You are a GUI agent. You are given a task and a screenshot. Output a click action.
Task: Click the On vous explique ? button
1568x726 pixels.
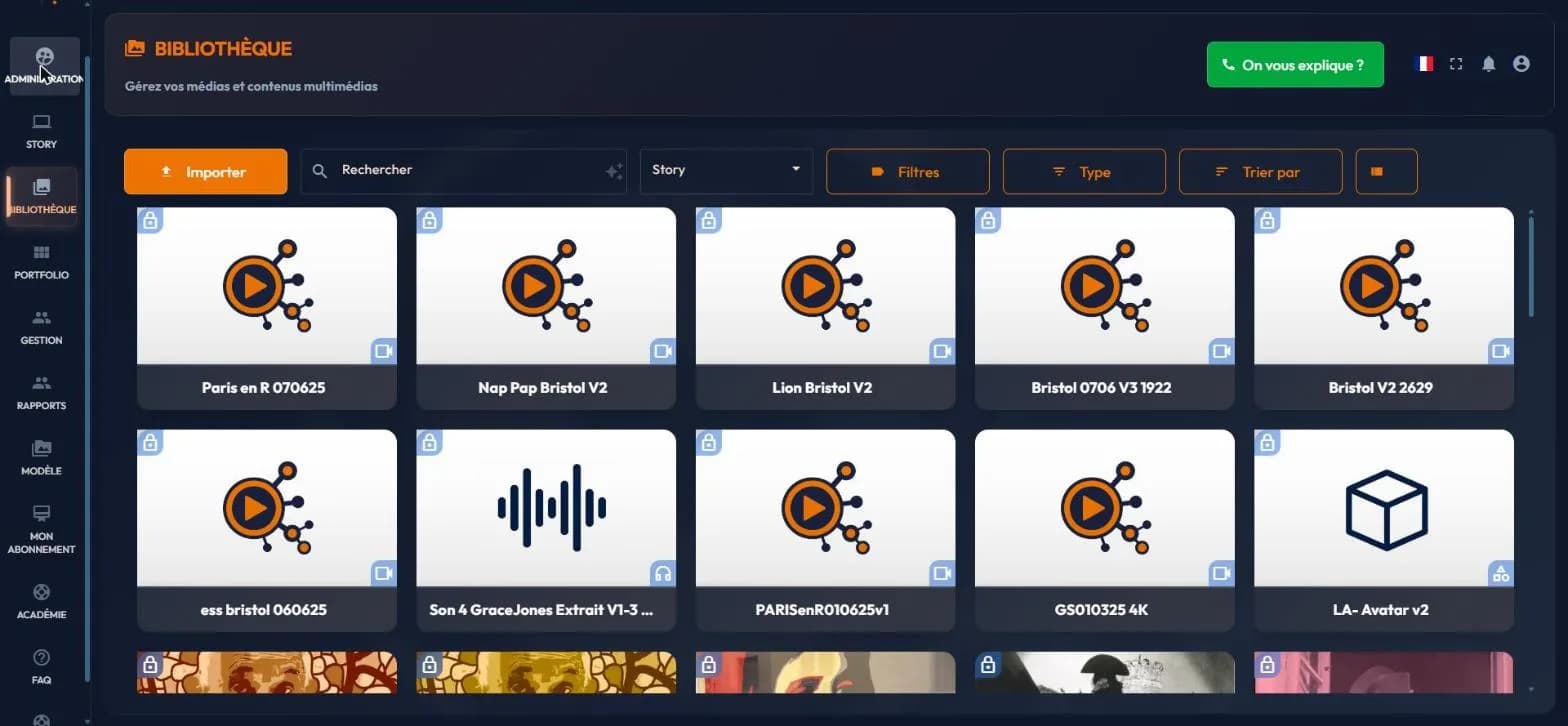[x=1295, y=65]
